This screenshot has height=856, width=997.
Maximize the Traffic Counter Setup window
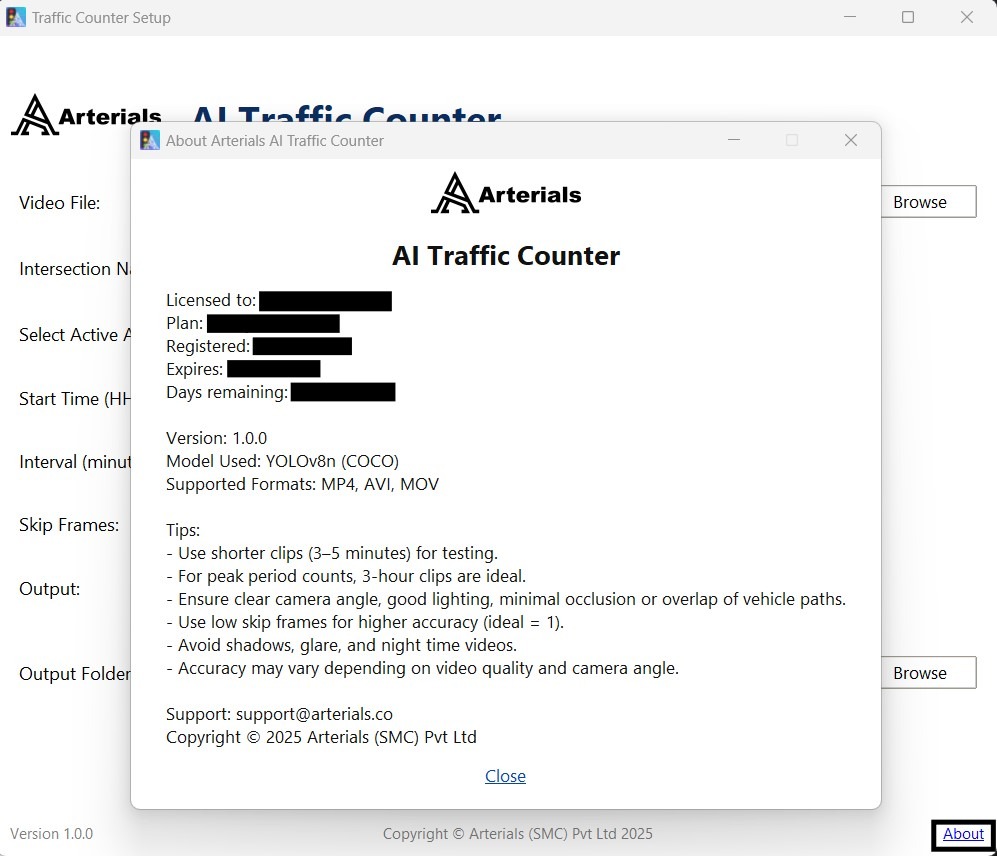(x=908, y=17)
